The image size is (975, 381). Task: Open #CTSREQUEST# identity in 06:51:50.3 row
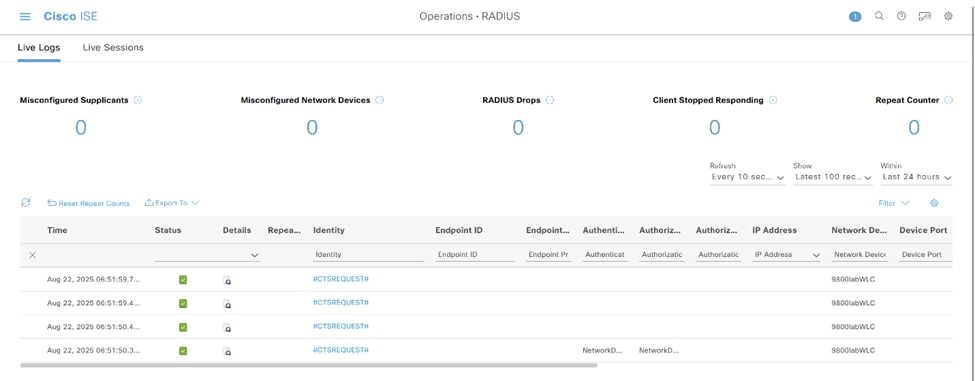pos(341,350)
